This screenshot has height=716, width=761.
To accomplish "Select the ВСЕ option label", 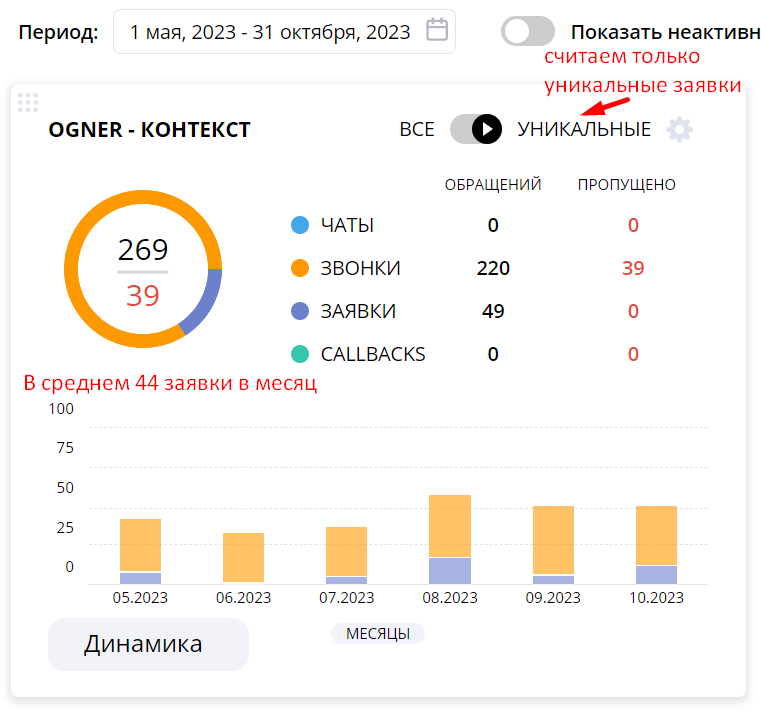I will pos(417,130).
